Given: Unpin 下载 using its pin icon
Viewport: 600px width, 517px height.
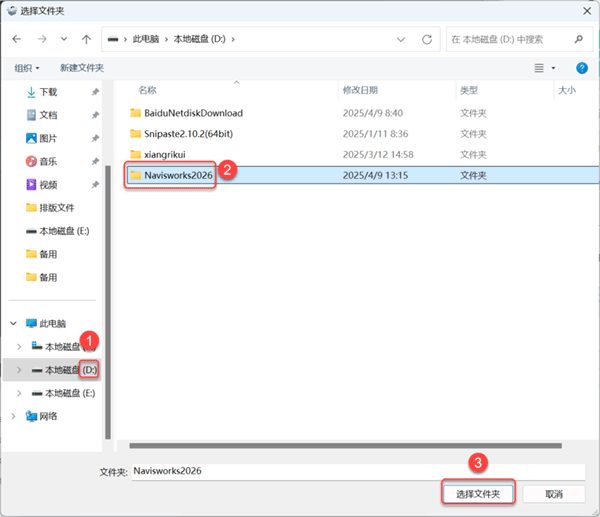Looking at the screenshot, I should click(x=95, y=92).
